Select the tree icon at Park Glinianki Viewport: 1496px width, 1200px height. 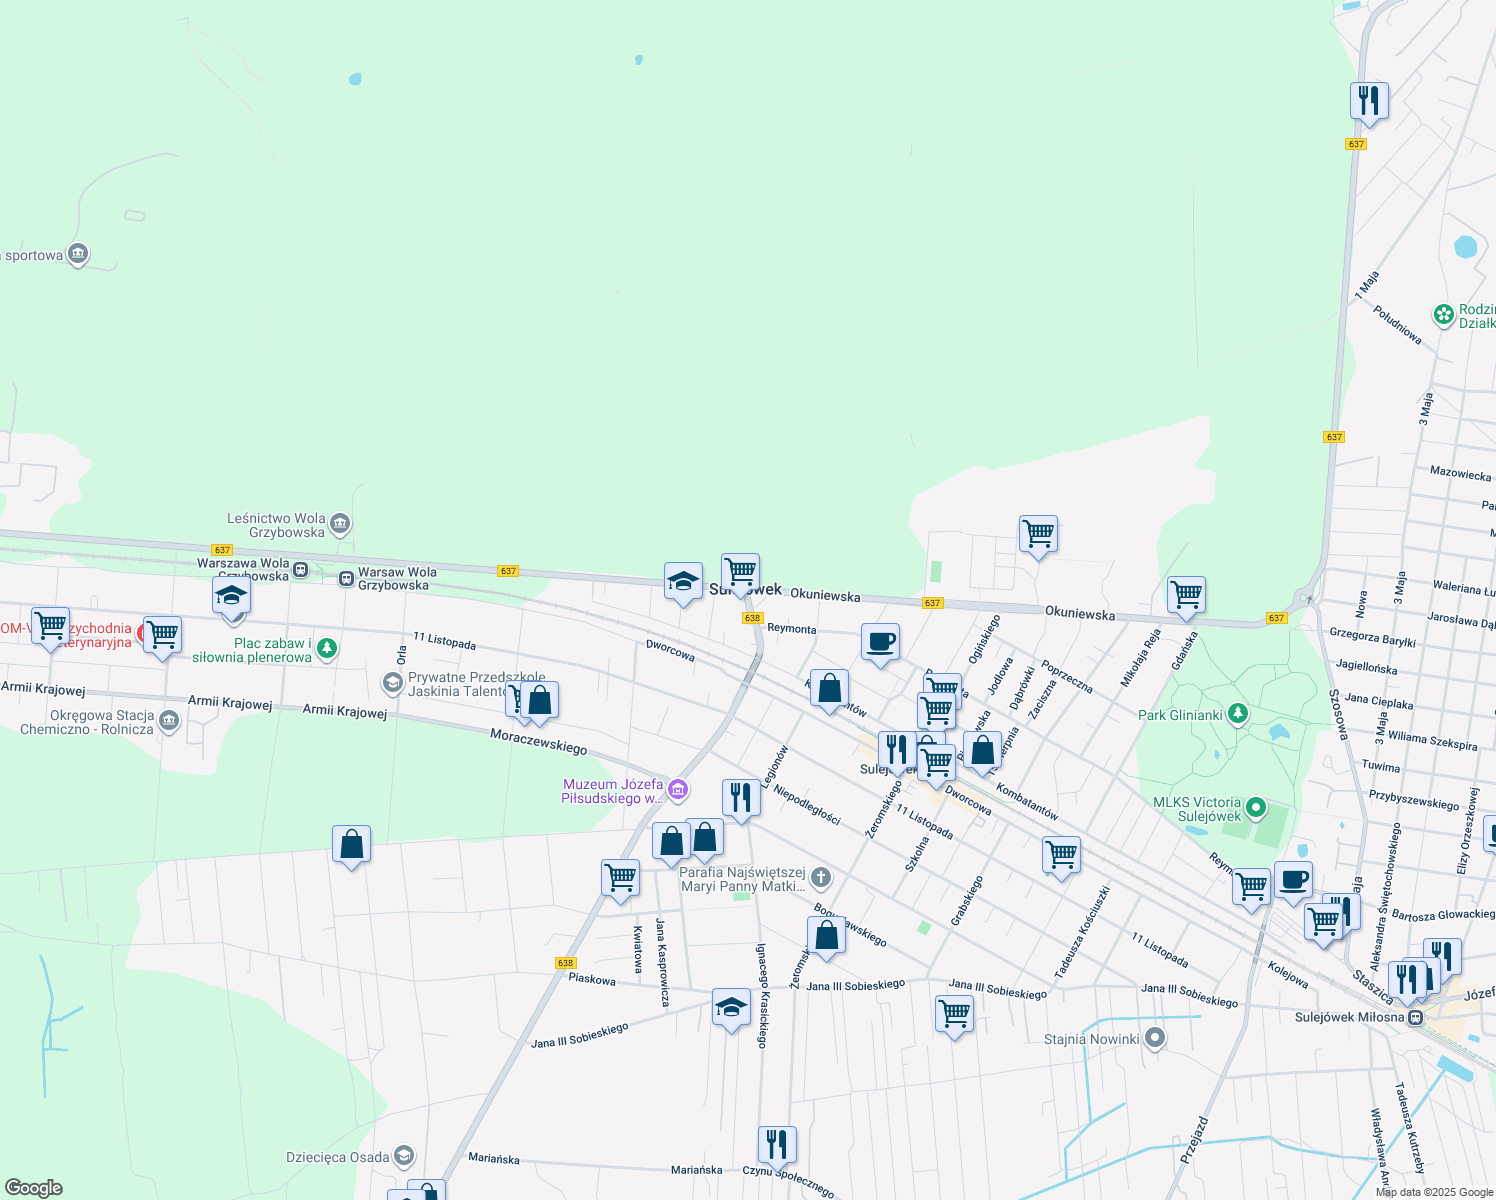tap(1238, 714)
